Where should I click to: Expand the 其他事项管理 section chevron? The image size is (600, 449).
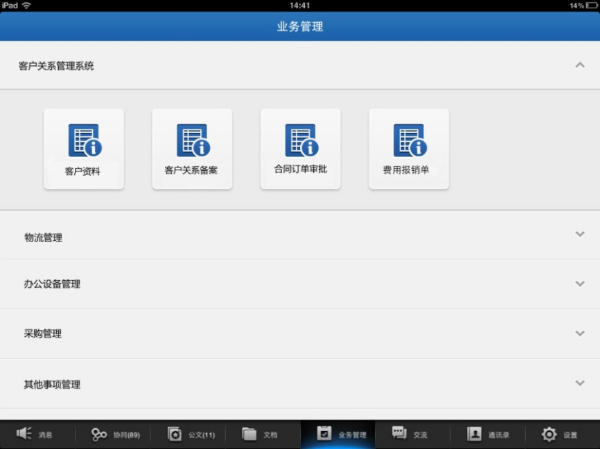pos(579,382)
